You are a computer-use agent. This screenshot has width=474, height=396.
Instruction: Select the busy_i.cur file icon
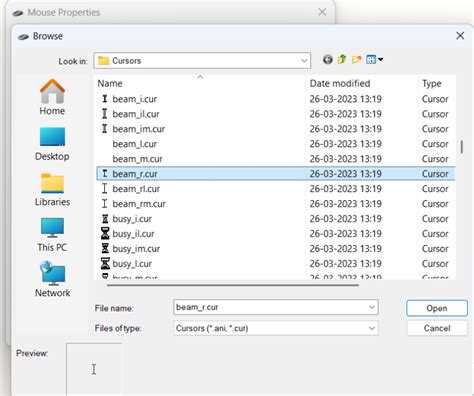pyautogui.click(x=105, y=219)
